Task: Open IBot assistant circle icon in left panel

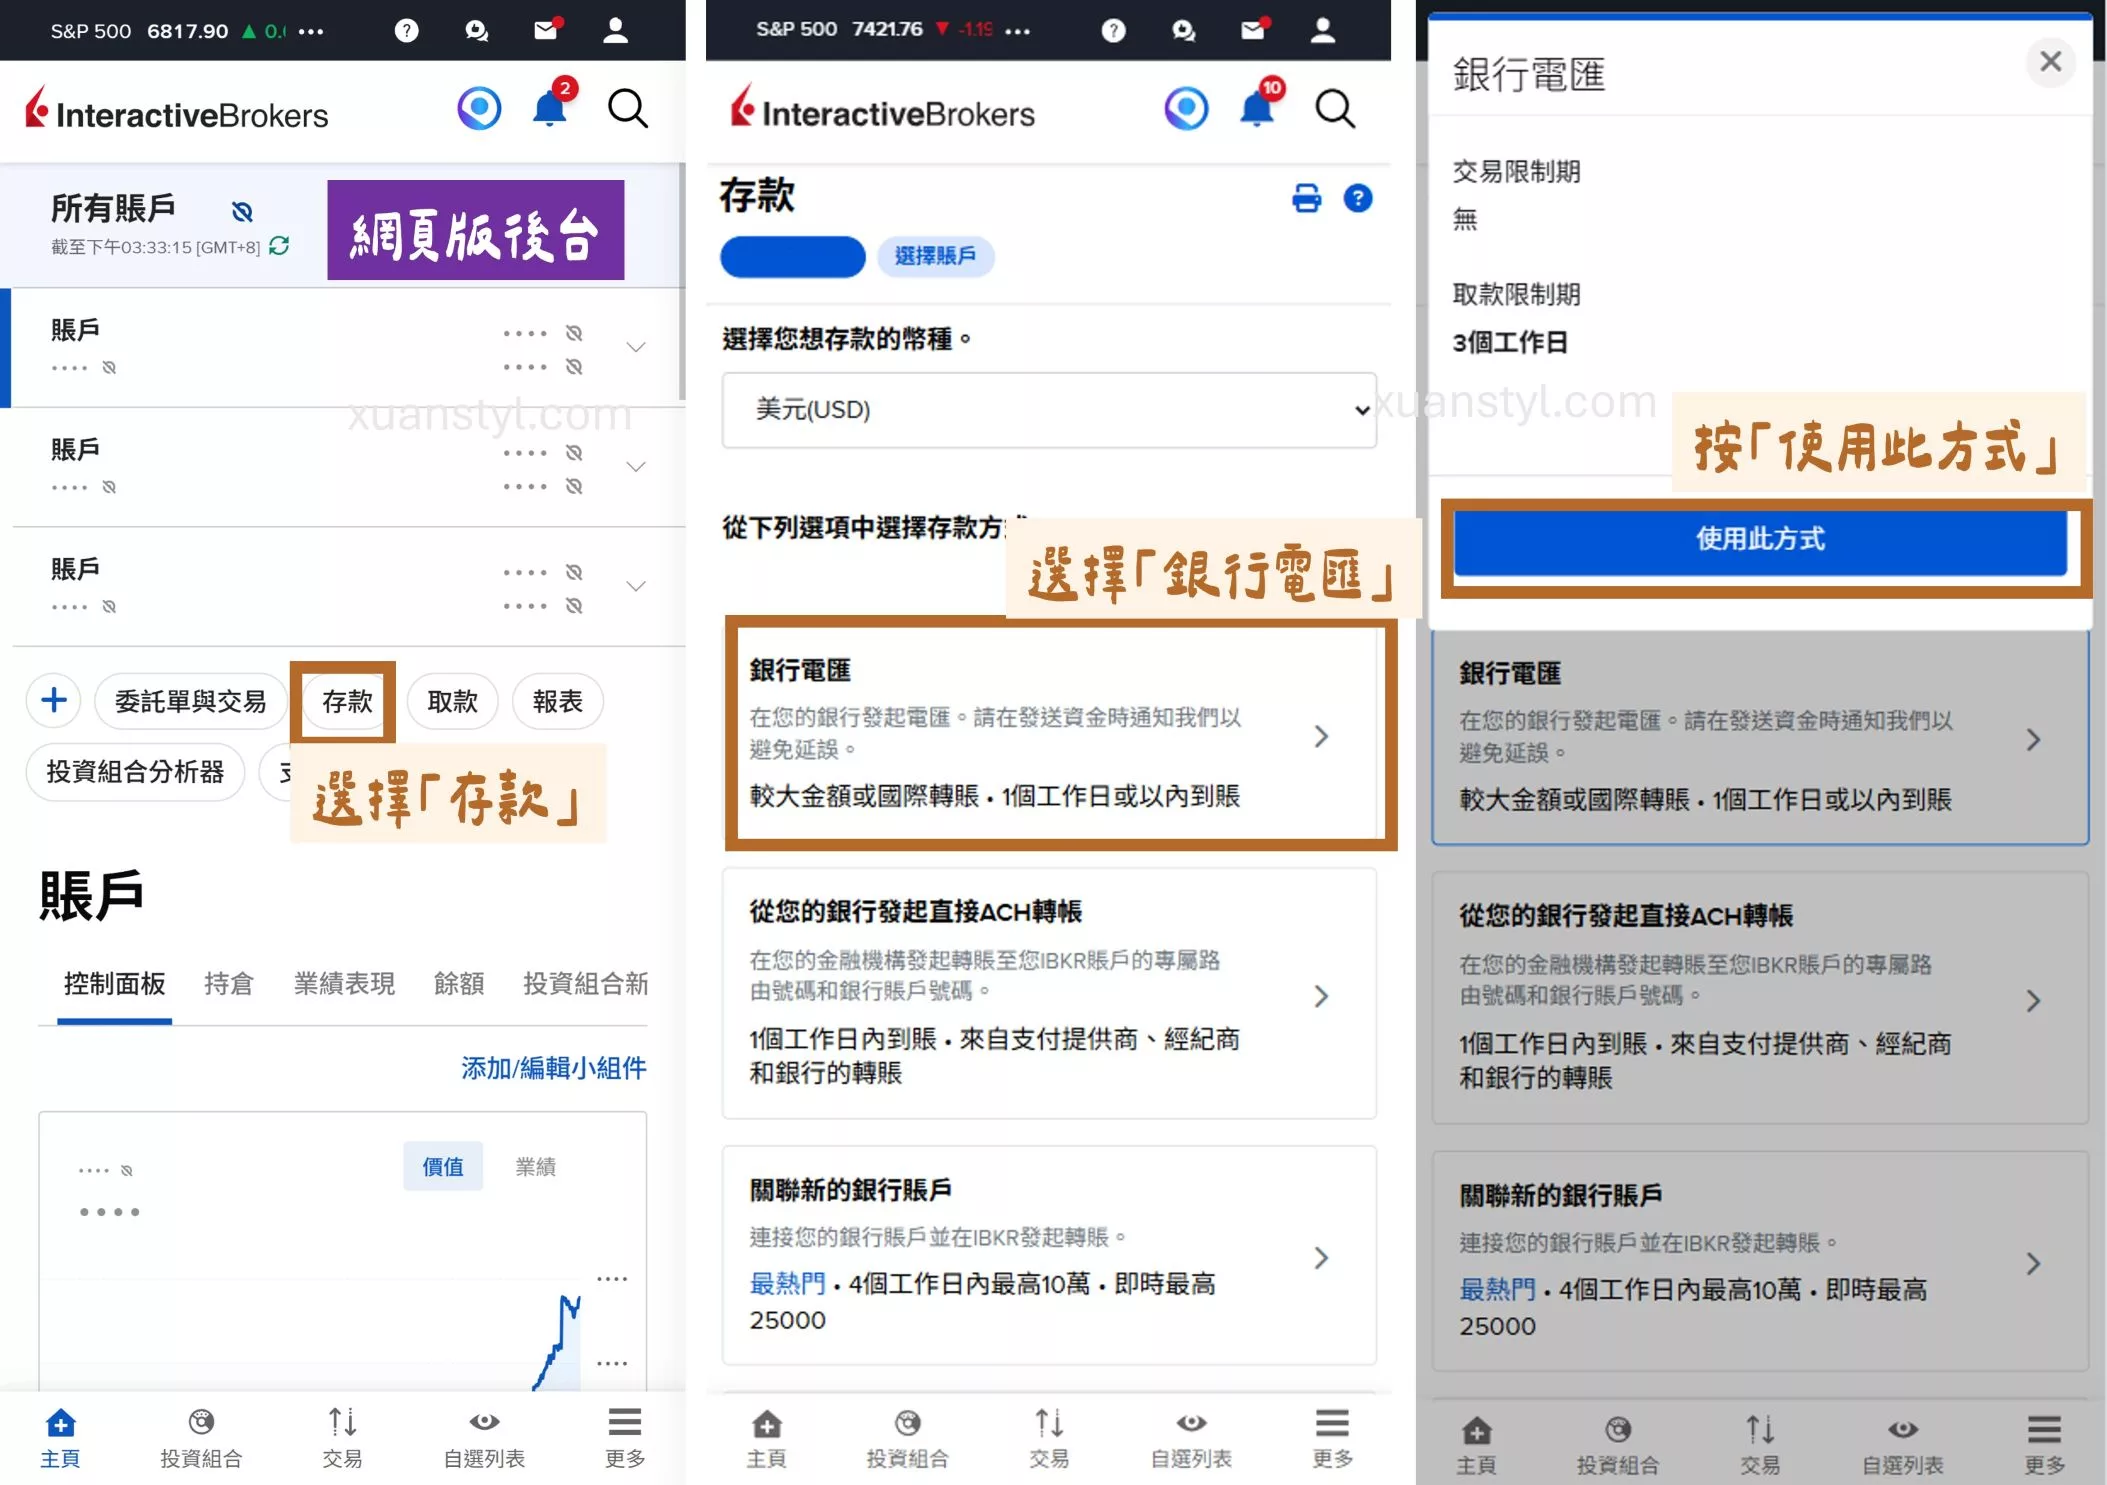Action: (479, 108)
